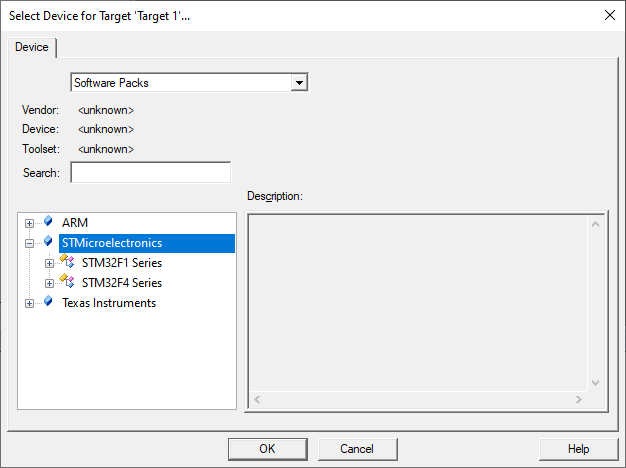Click Description scroll left arrow
This screenshot has height=468, width=626.
click(257, 399)
